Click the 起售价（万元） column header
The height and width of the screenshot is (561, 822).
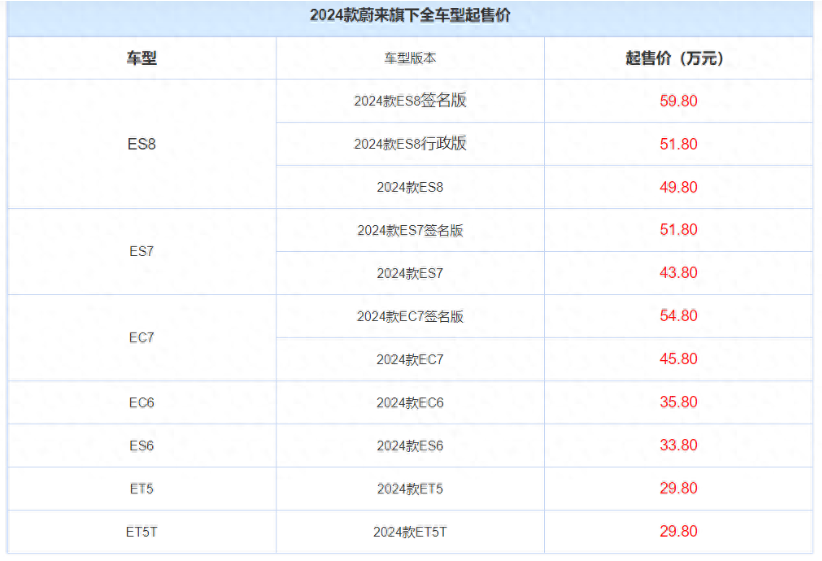click(x=678, y=58)
